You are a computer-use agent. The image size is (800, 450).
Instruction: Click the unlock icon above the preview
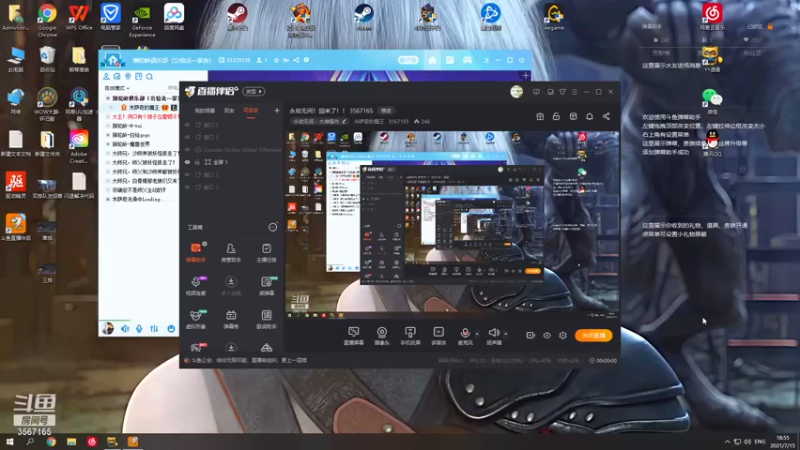[556, 116]
